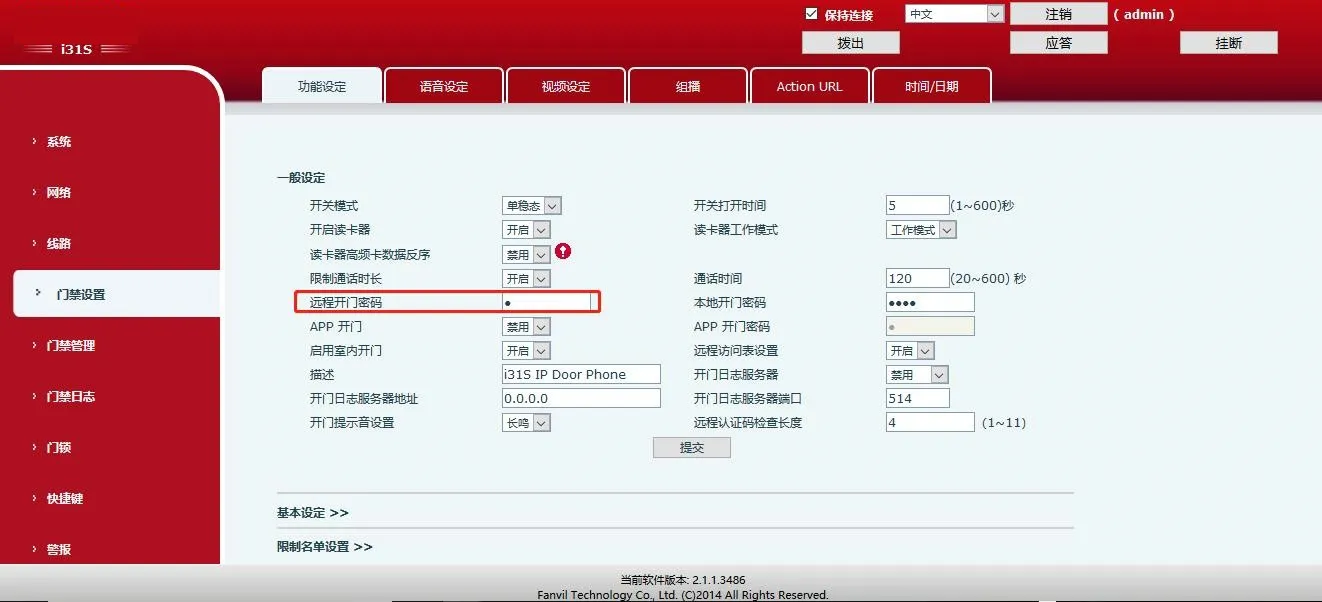Switch to the 语音设定 tab
The width and height of the screenshot is (1322, 602).
[x=443, y=85]
